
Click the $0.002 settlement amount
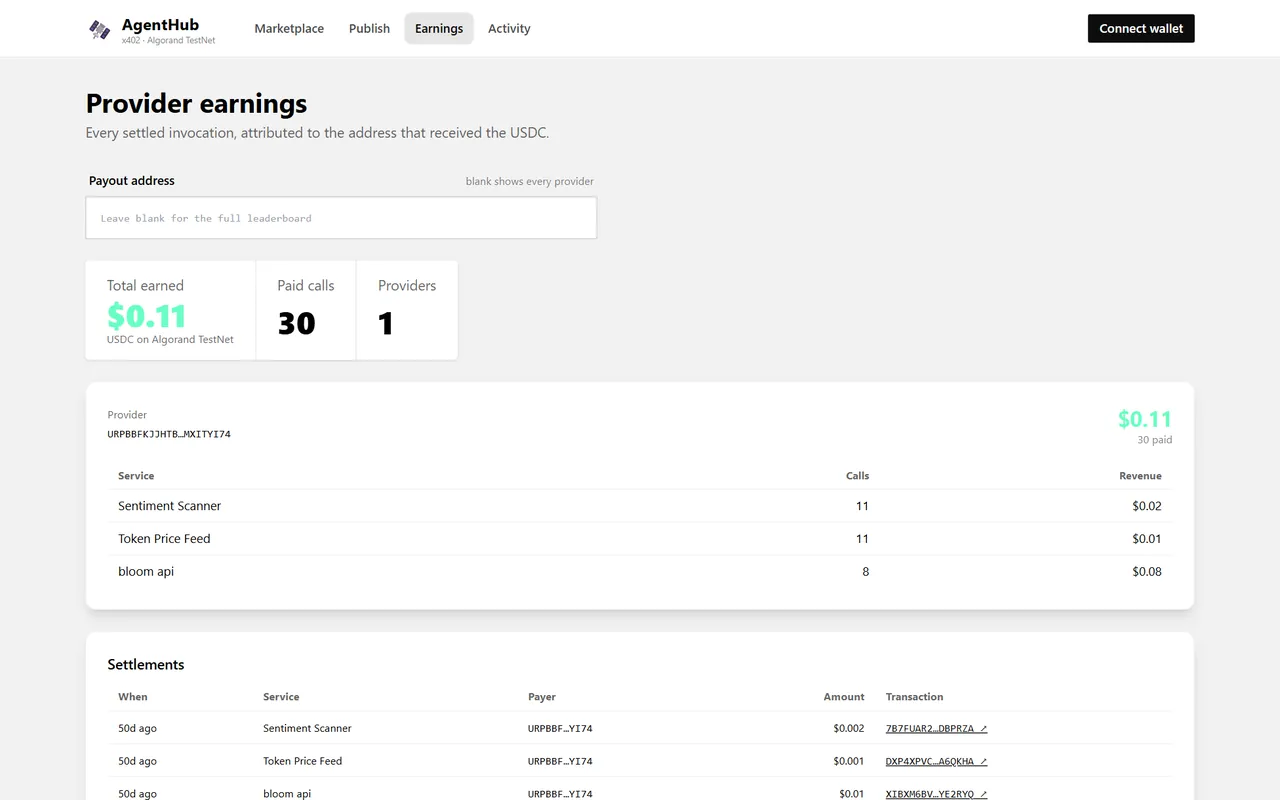click(849, 729)
